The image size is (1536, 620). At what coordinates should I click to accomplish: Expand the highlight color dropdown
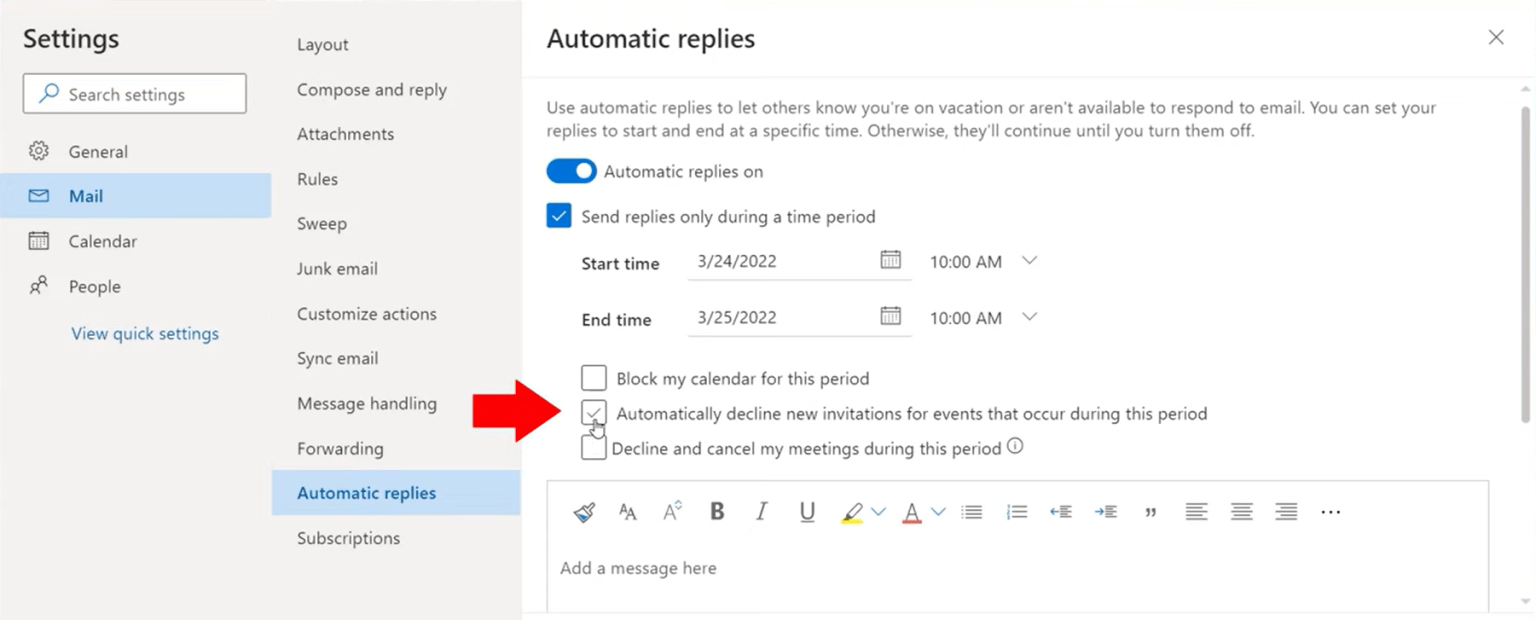point(877,511)
